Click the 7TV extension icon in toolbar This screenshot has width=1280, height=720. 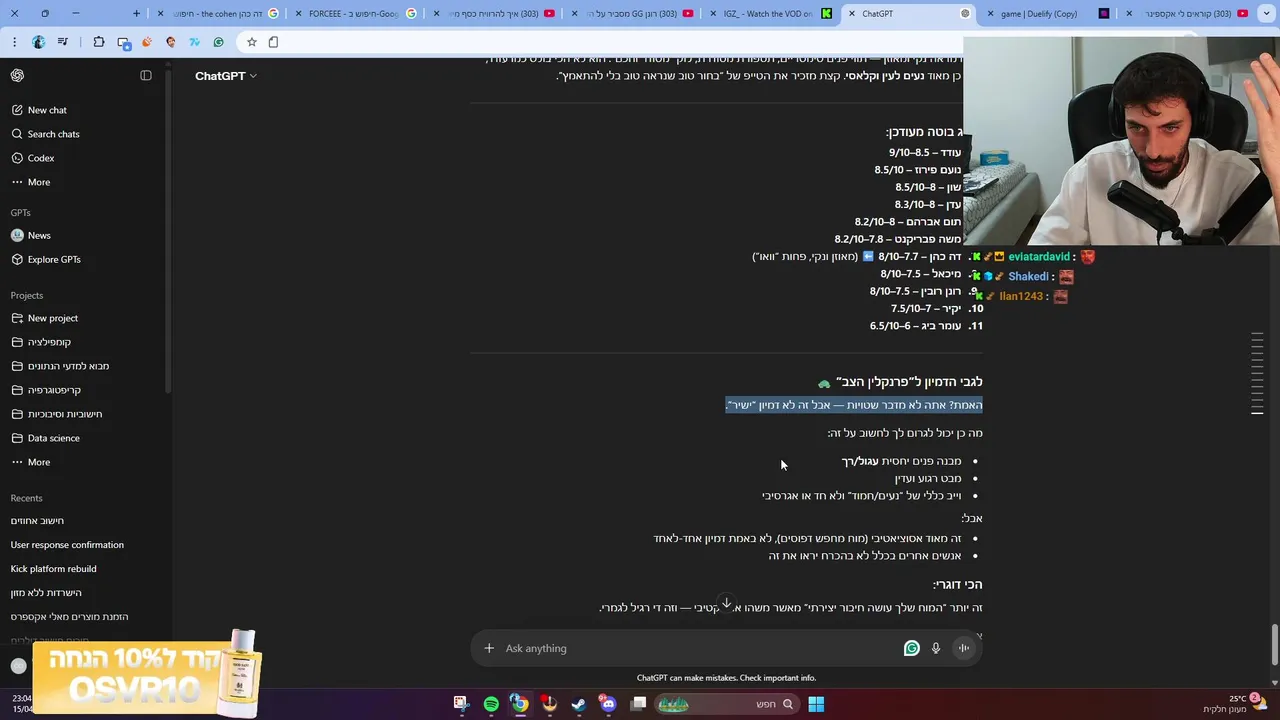click(195, 42)
